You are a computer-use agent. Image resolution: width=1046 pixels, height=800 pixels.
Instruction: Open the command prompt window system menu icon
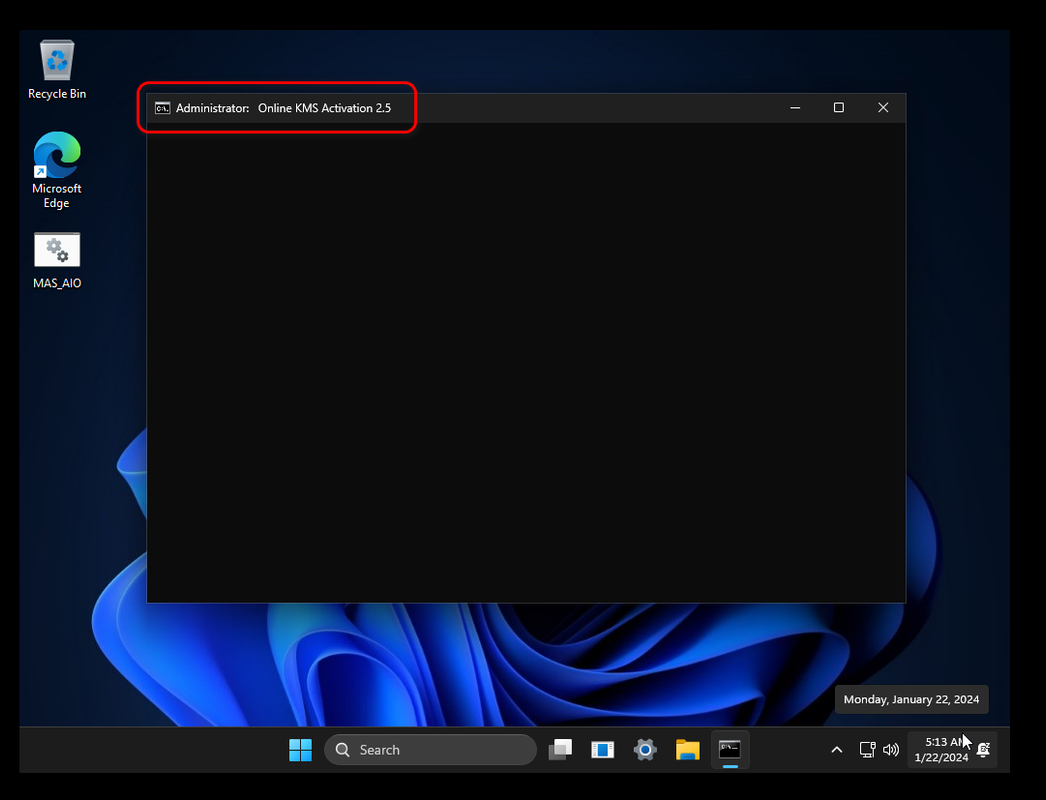coord(163,108)
